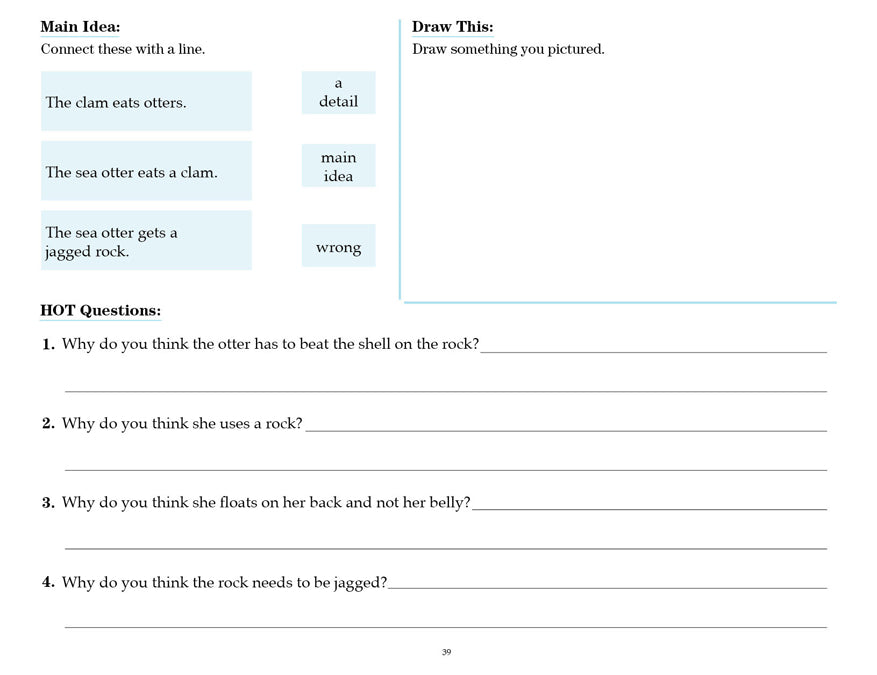
Task: Click the "HOT Questions:" heading
Action: (99, 310)
